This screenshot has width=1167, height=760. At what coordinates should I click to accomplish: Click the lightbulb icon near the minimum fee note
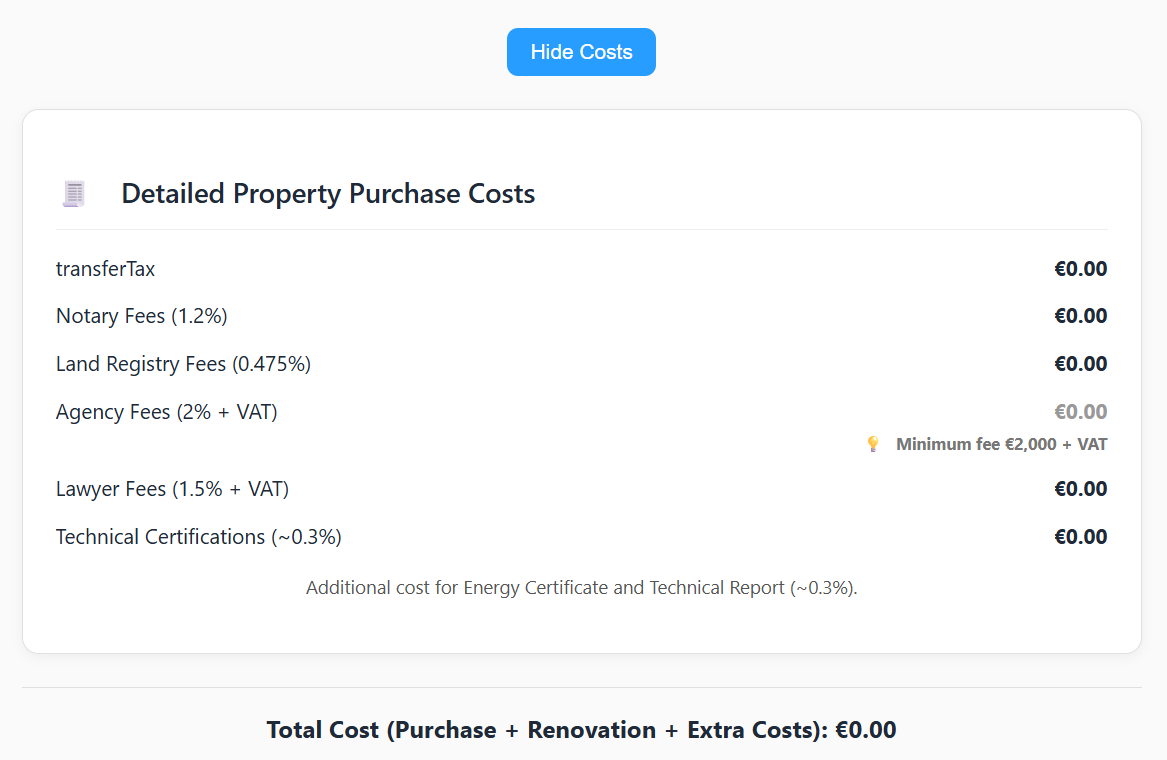click(873, 443)
